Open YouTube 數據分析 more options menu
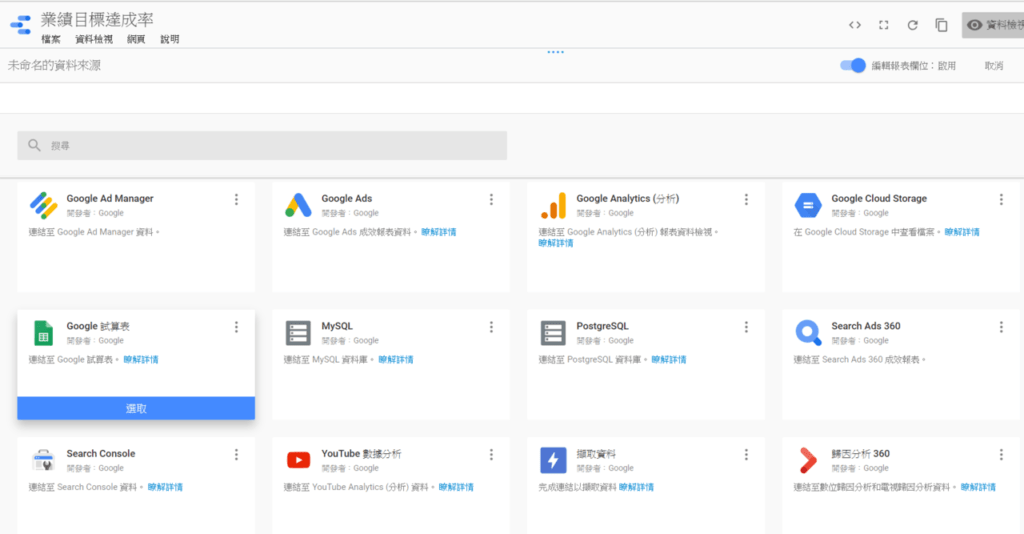 coord(491,454)
